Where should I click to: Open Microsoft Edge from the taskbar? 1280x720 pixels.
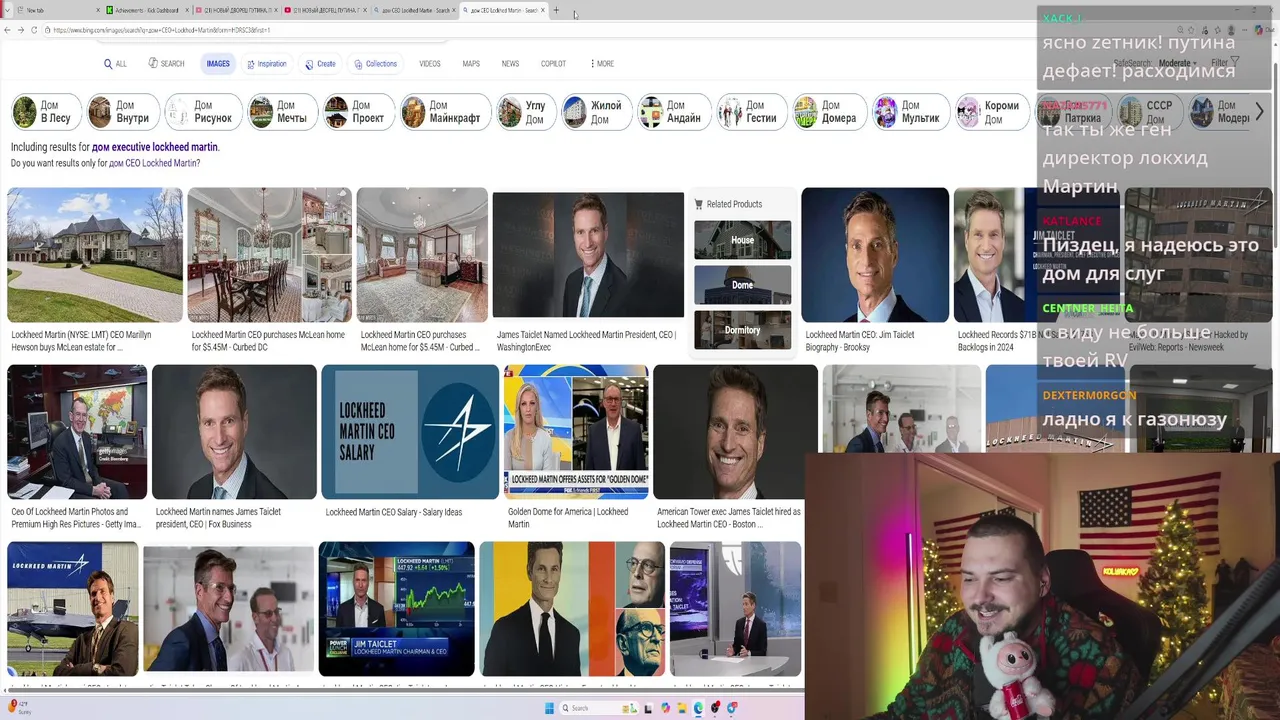pyautogui.click(x=698, y=708)
